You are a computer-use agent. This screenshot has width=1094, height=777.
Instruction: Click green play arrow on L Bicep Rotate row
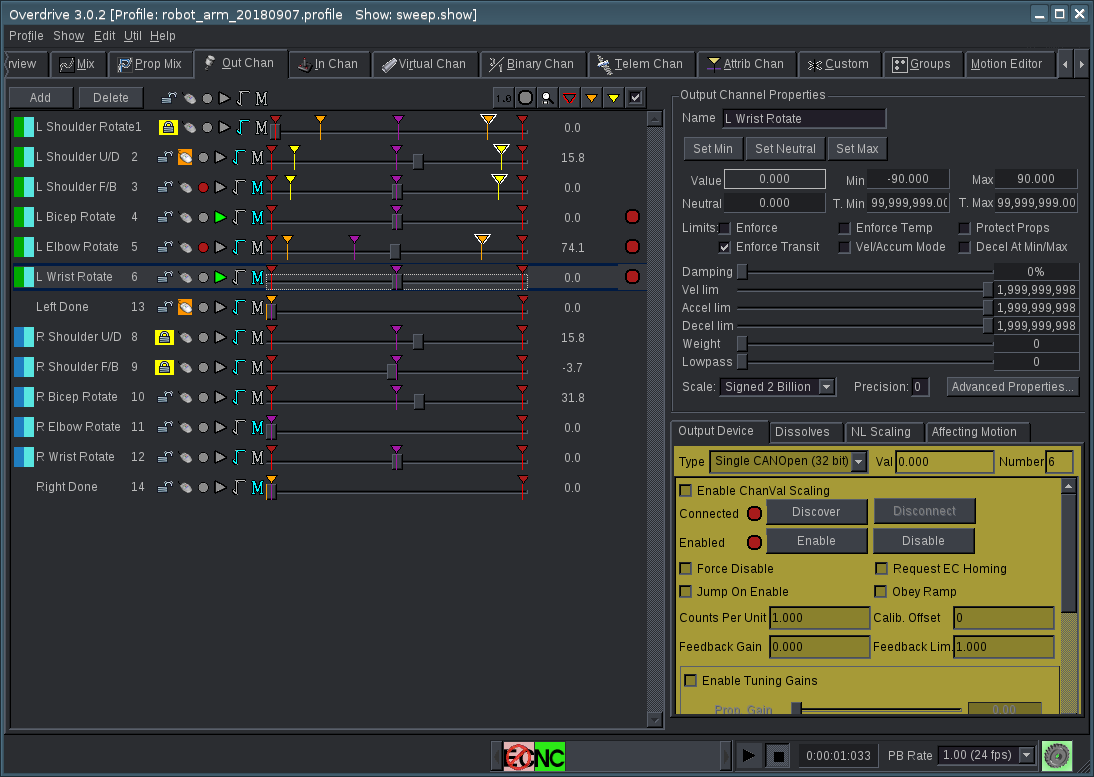220,218
